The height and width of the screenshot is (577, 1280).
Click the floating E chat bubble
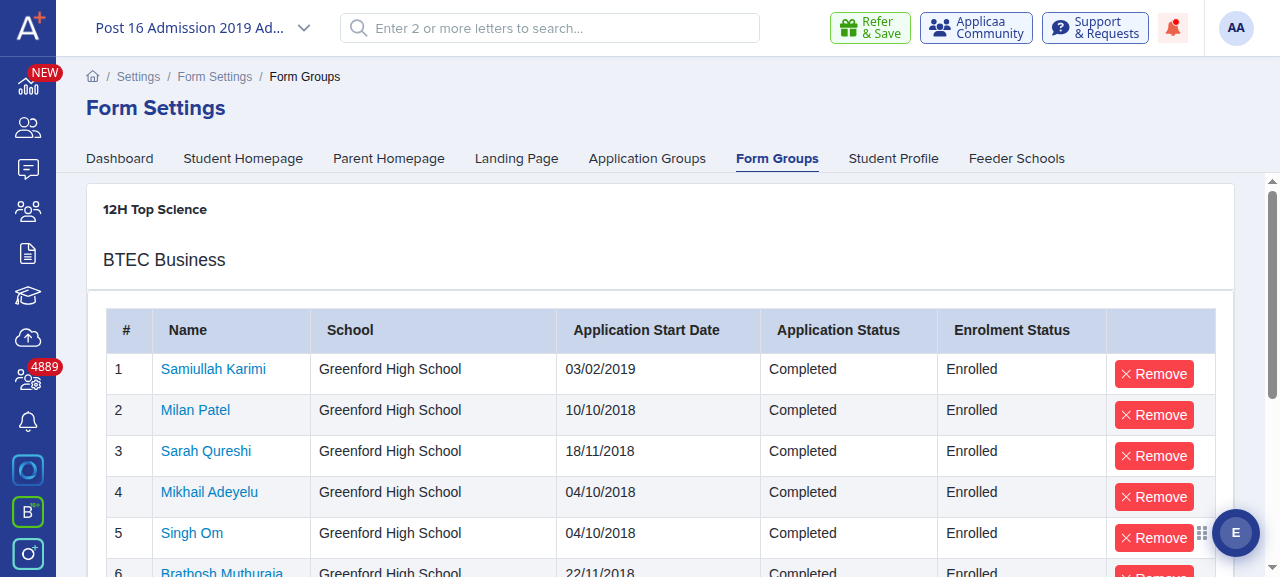(1236, 533)
